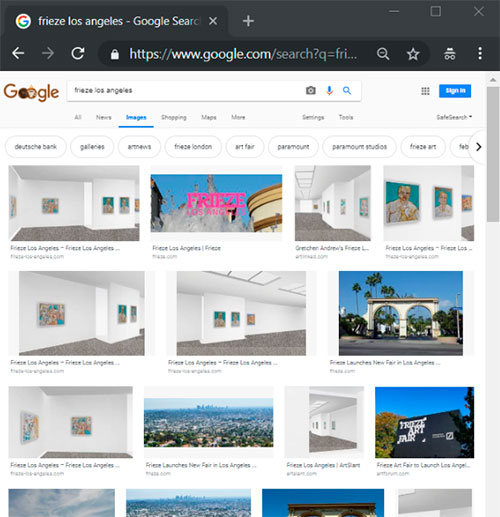Select the artnews filter chip
Screen dimensions: 500x517
[139, 147]
